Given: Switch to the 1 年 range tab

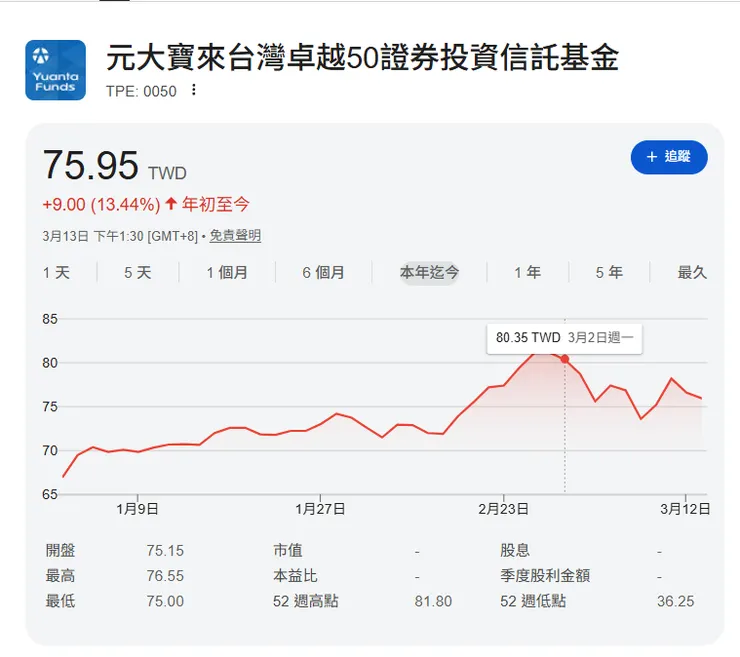Looking at the screenshot, I should point(528,272).
